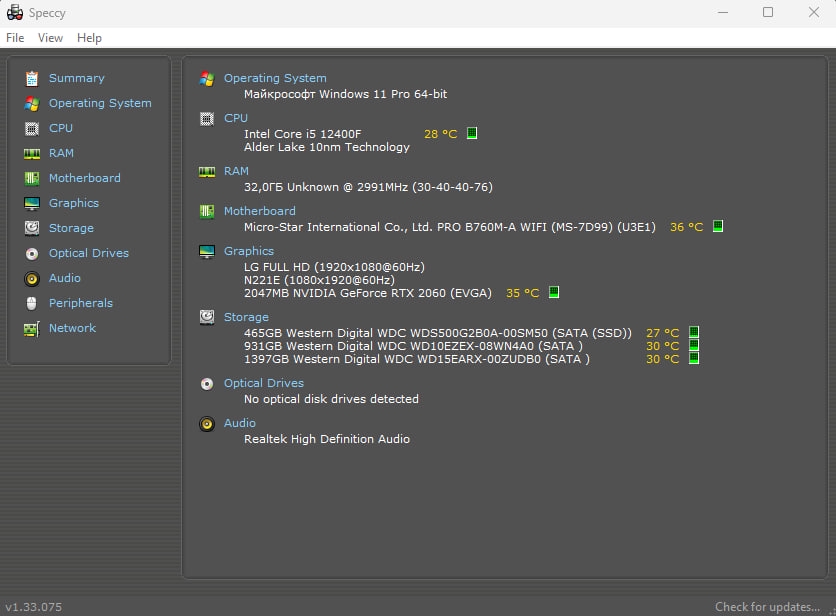Screen dimensions: 836x616
Task: Click the text No optical disk drives detected
Action: pyautogui.click(x=331, y=399)
